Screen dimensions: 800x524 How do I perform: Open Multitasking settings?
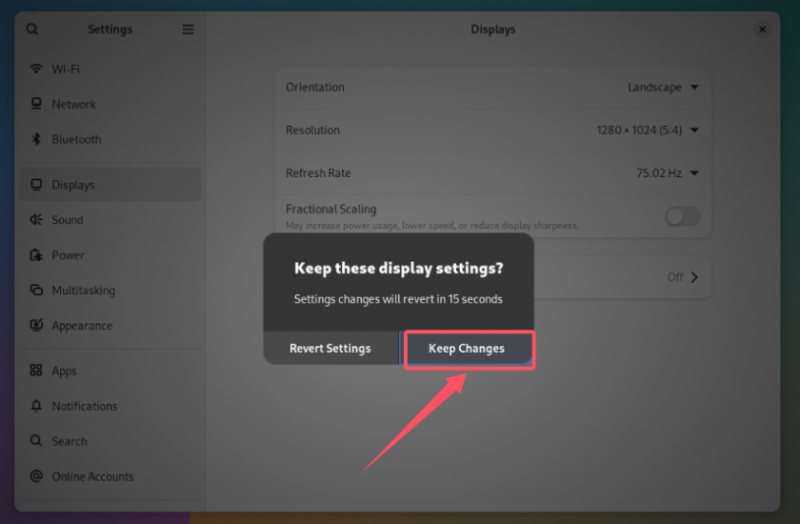point(110,290)
